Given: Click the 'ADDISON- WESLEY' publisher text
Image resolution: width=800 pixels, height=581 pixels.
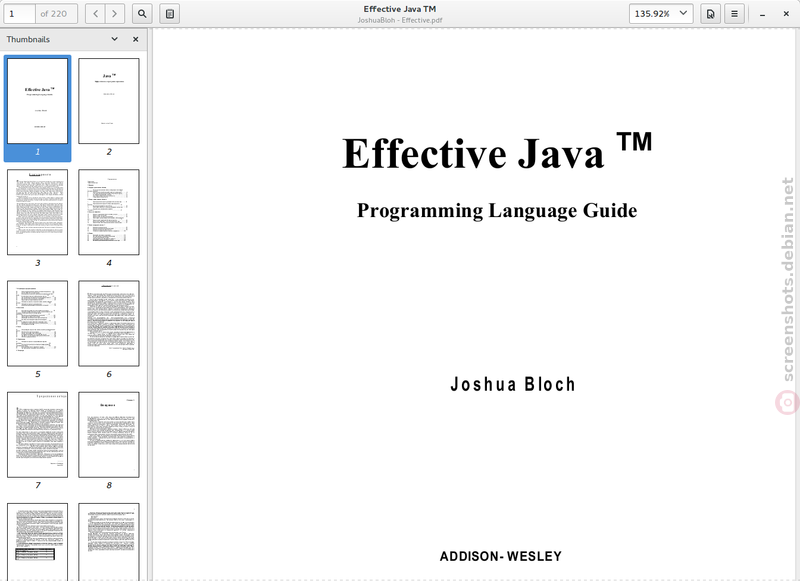Looking at the screenshot, I should coord(501,556).
